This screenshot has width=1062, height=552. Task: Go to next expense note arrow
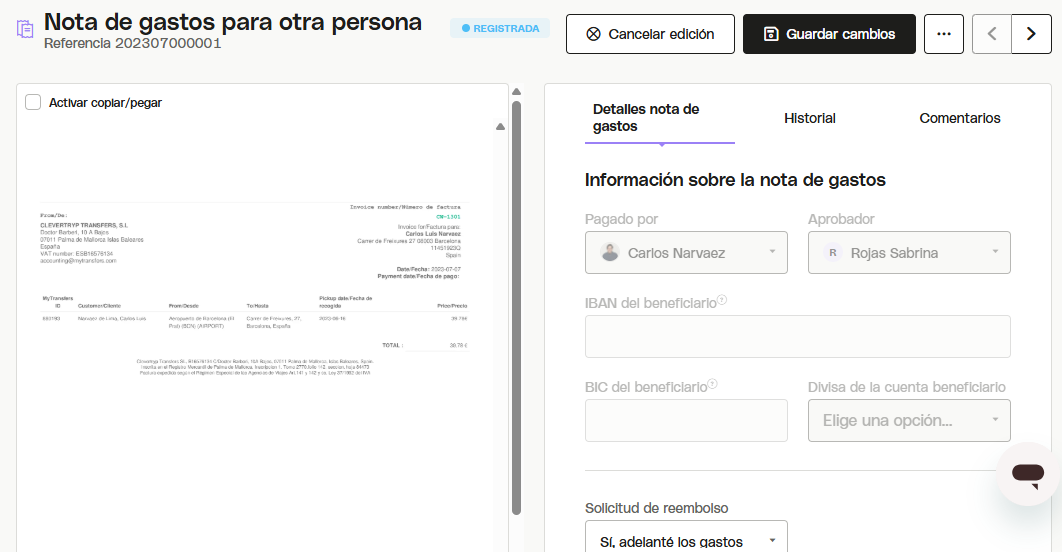(1032, 34)
